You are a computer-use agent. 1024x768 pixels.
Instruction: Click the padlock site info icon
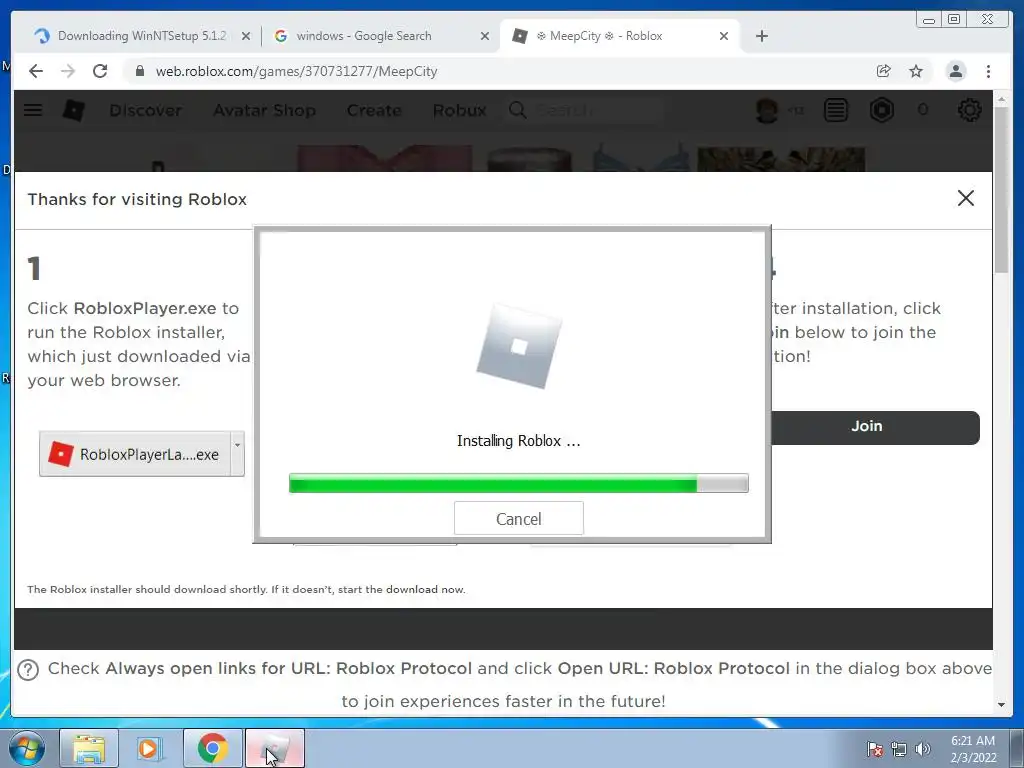click(x=139, y=71)
